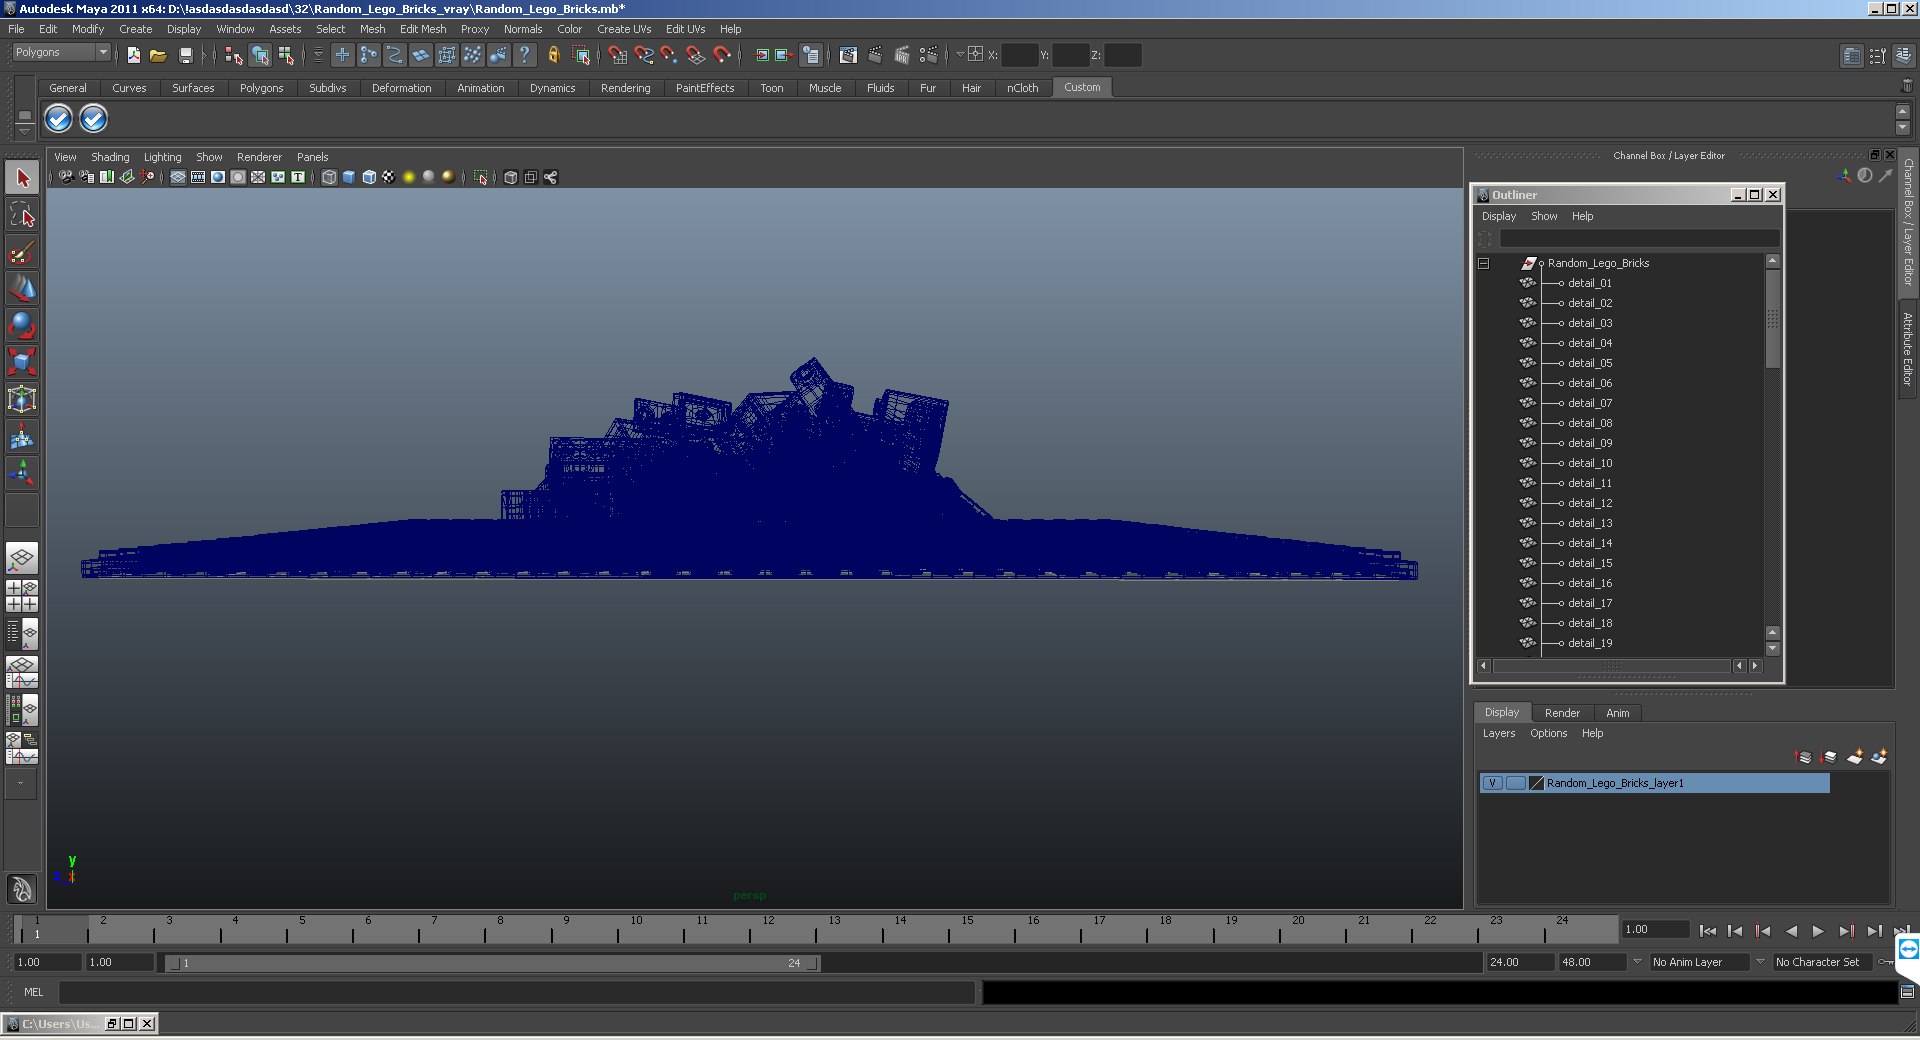Toggle visibility V box of Random_Lego_Bricks_layer1

point(1492,783)
